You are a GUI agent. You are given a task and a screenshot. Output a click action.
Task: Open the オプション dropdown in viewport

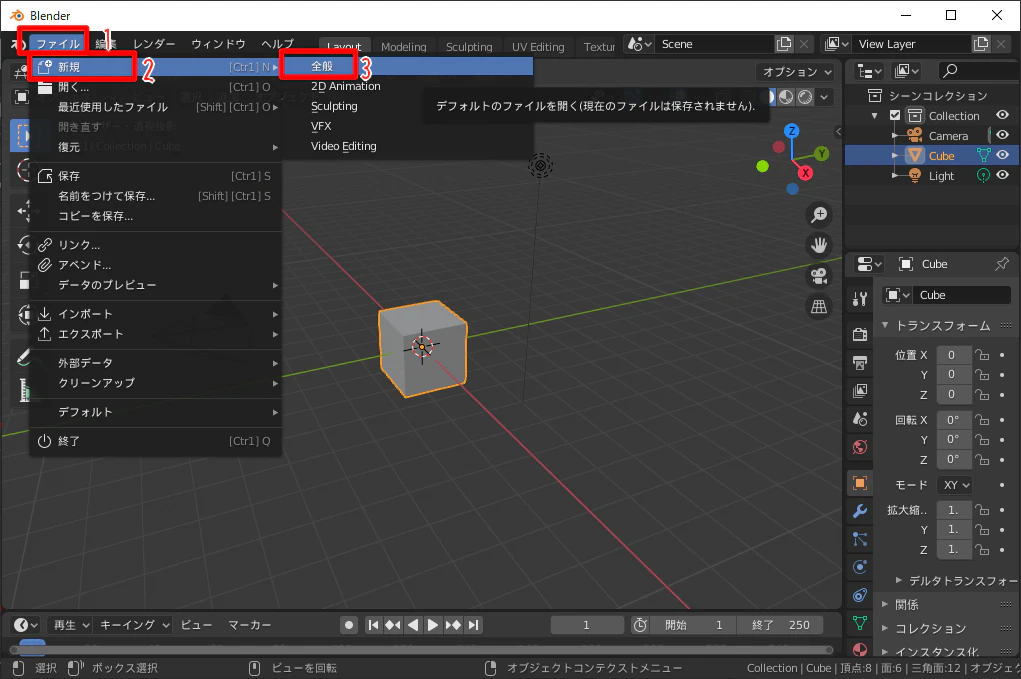[x=796, y=72]
